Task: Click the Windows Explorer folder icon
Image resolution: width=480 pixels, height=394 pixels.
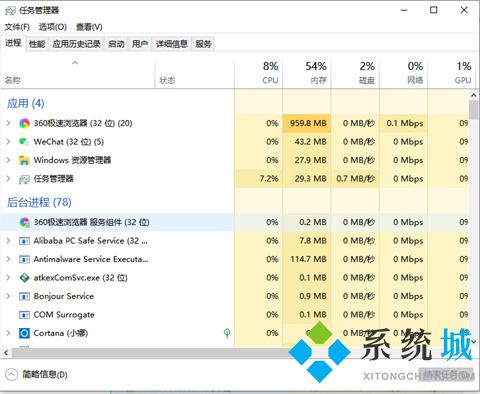Action: click(24, 160)
